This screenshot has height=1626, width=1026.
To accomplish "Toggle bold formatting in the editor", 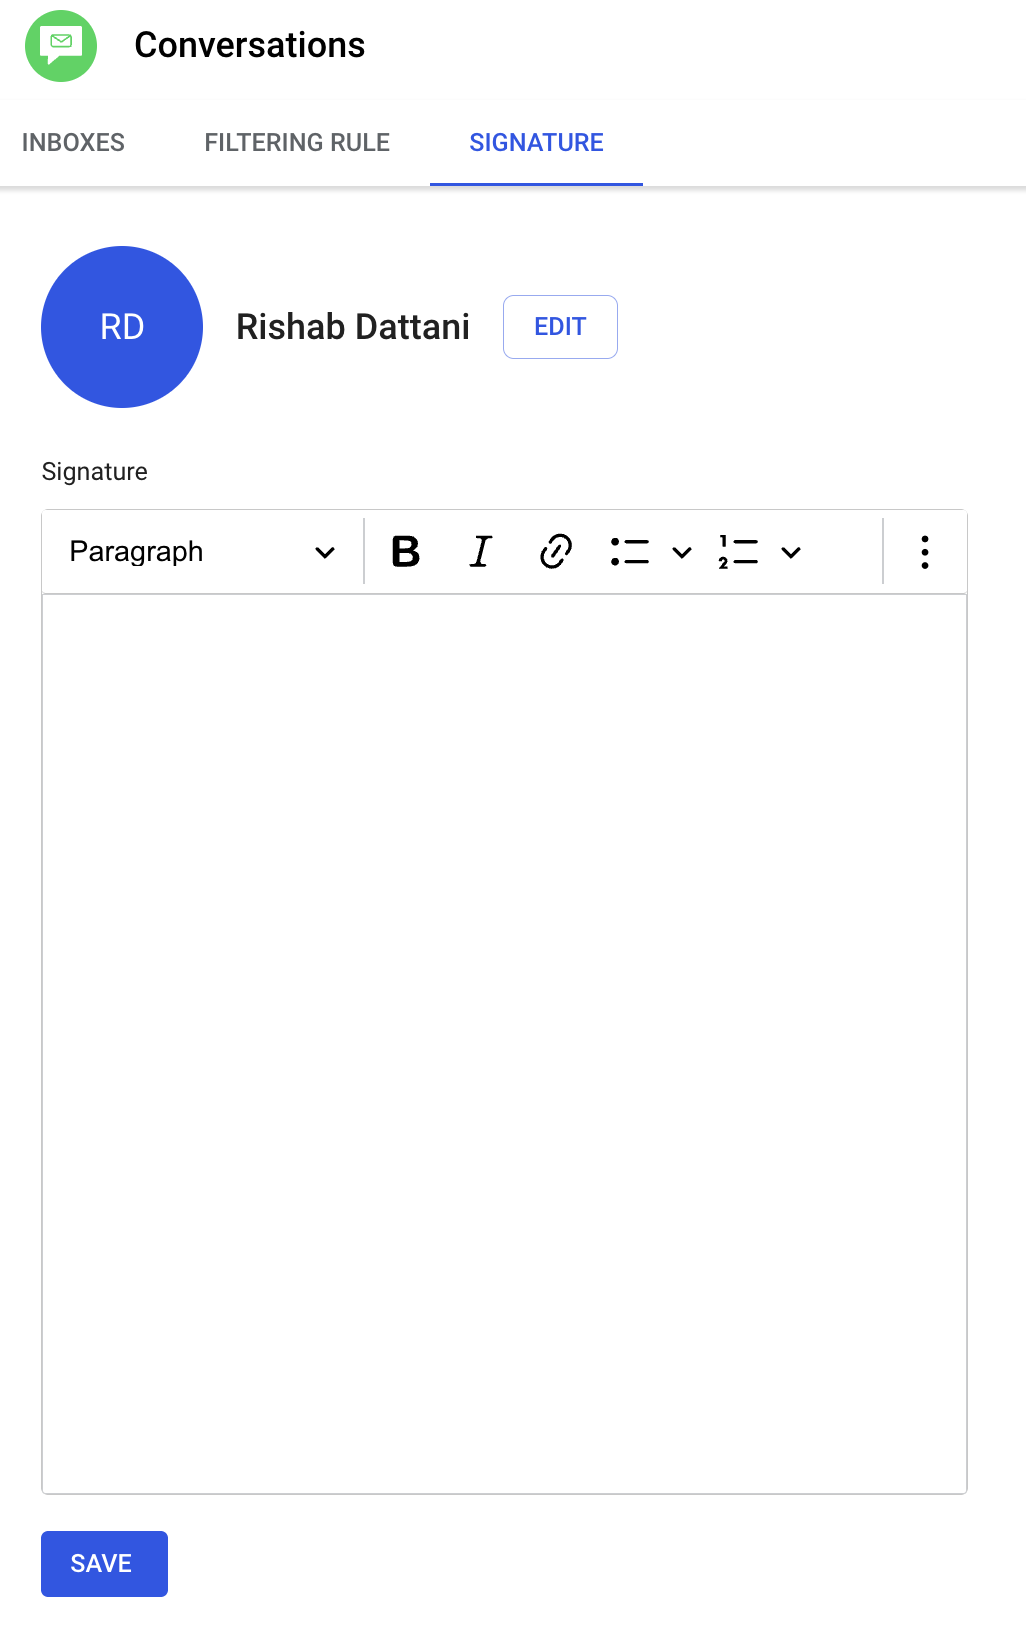I will click(405, 552).
